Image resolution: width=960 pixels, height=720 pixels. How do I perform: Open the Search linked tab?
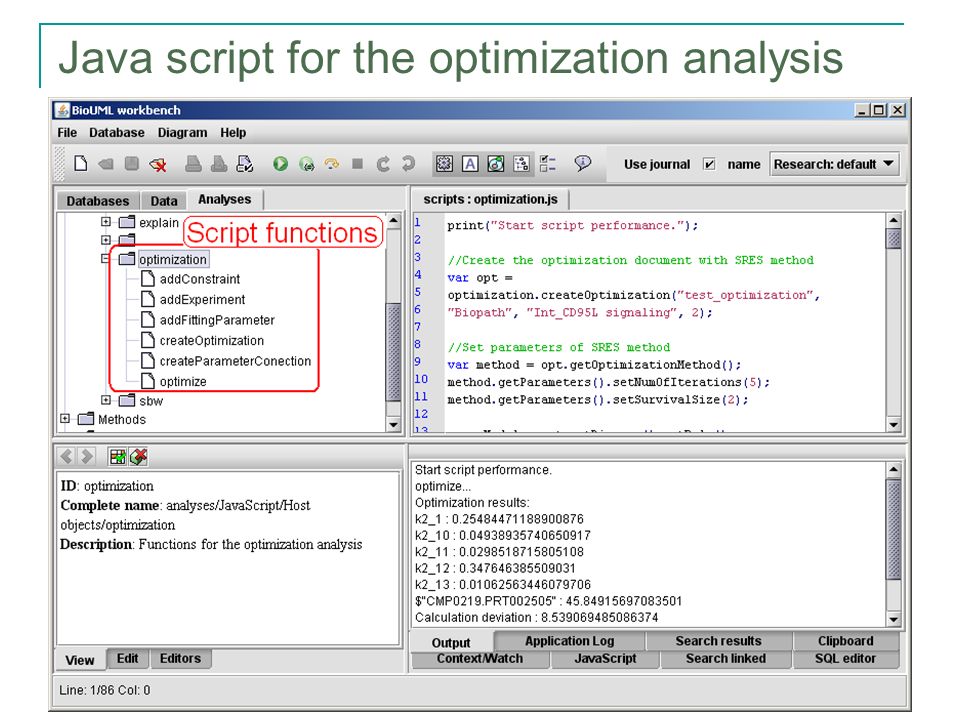[726, 659]
